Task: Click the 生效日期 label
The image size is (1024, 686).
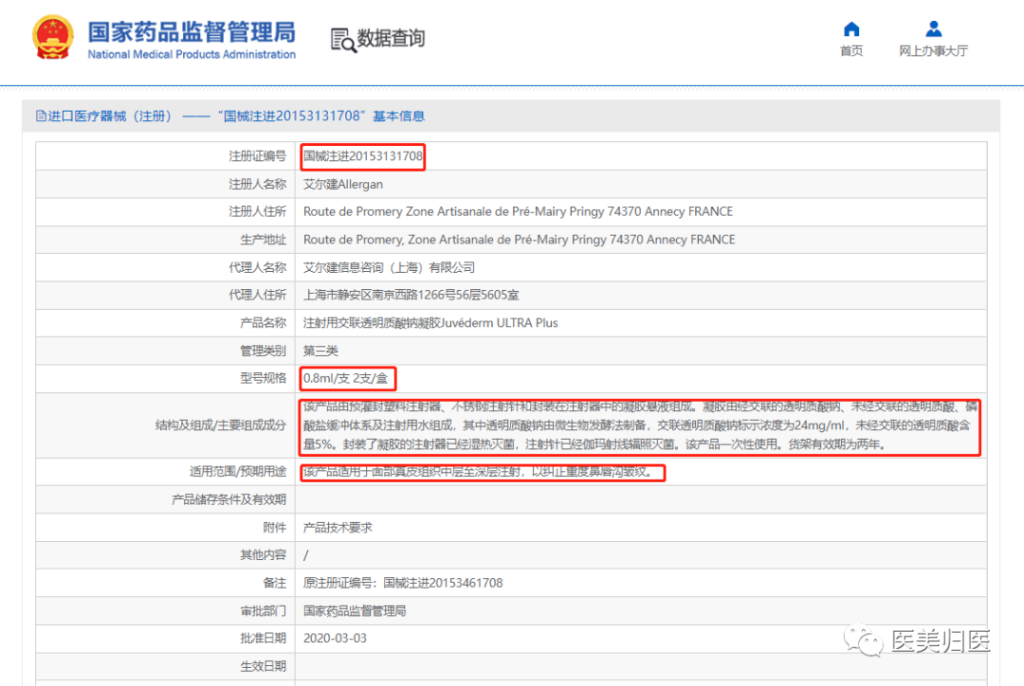Action: [263, 666]
